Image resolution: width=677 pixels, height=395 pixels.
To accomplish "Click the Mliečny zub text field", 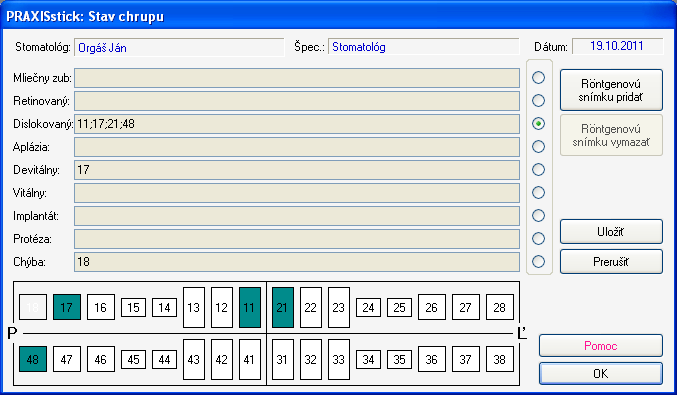I will point(297,78).
